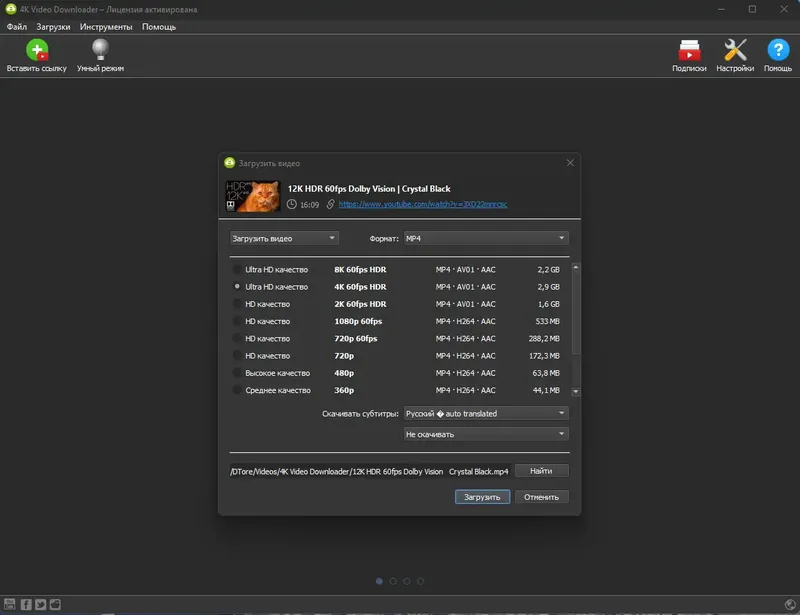This screenshot has width=800, height=615.
Task: Click the clock duration icon near 16:09
Action: (291, 204)
